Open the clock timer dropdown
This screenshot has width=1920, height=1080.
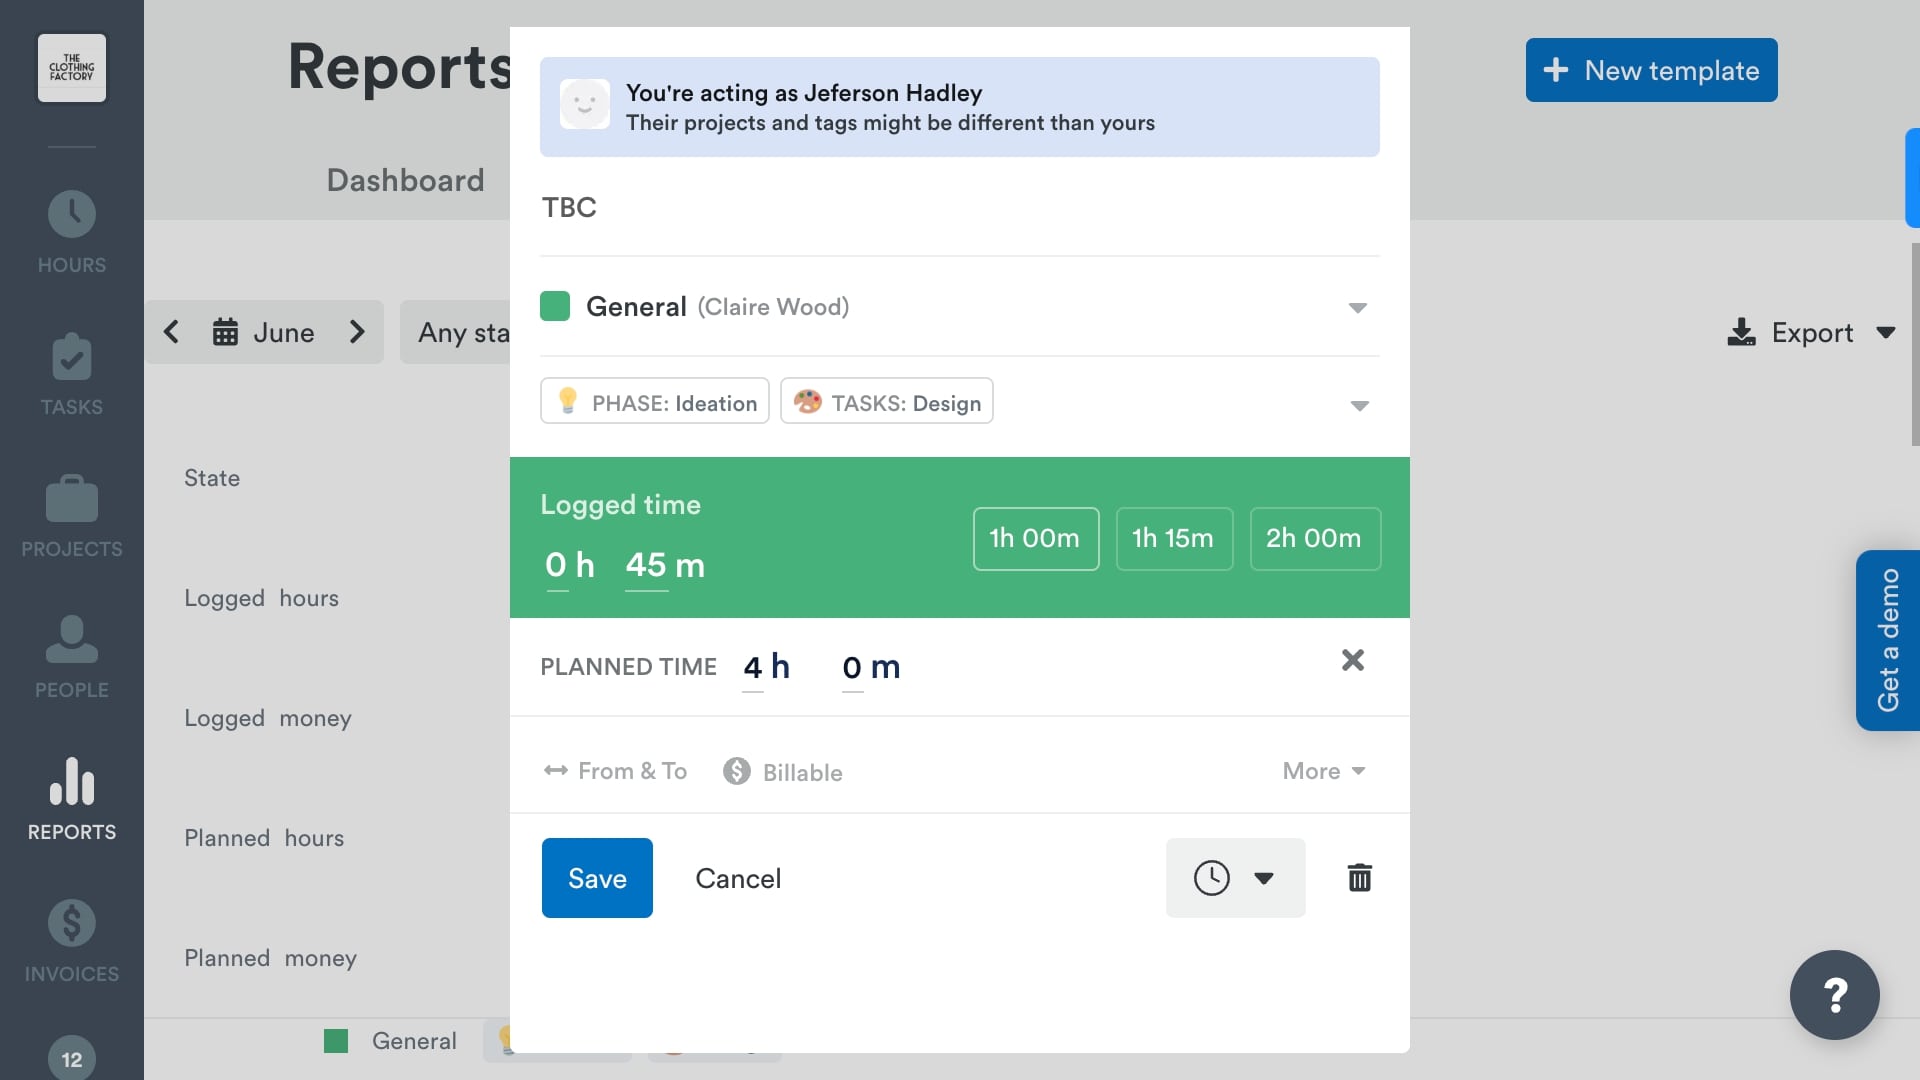click(x=1235, y=878)
